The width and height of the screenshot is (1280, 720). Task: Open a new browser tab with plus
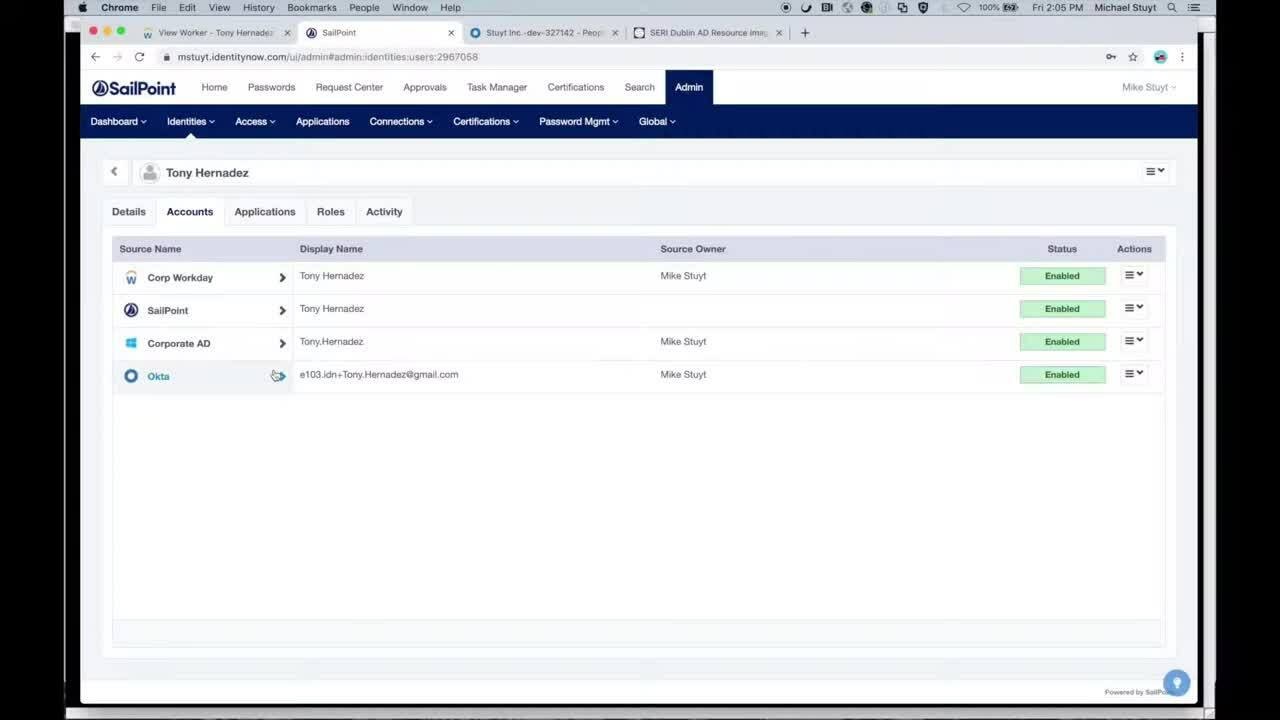[x=805, y=33]
